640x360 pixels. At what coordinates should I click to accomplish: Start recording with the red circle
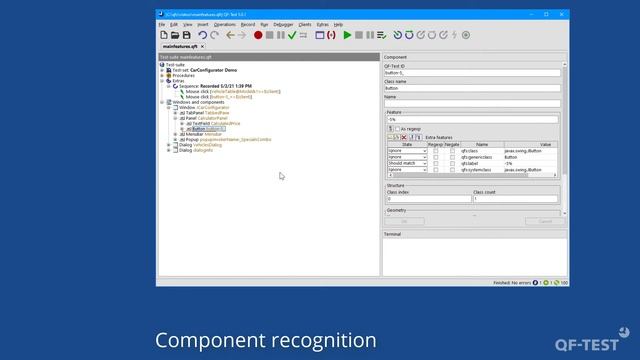pos(258,35)
